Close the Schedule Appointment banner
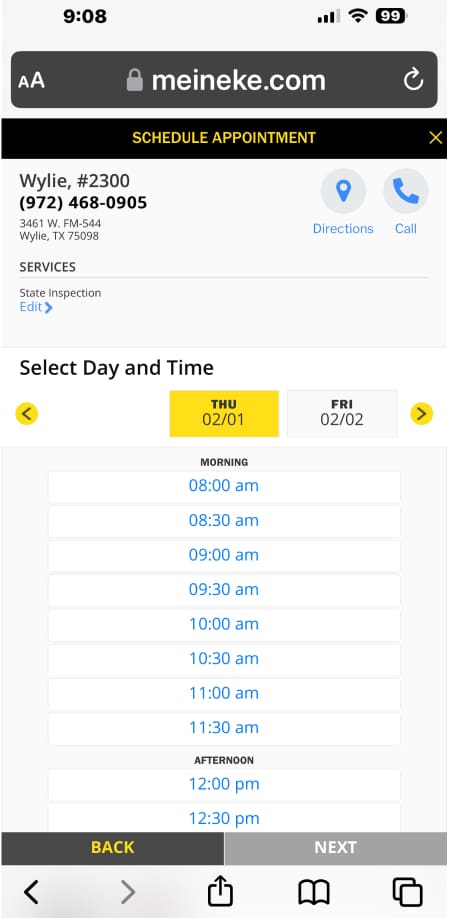This screenshot has width=450, height=918. pos(435,138)
